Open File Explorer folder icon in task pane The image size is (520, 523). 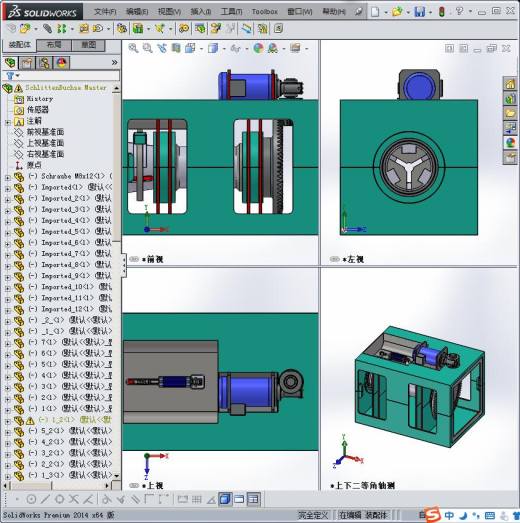pos(510,113)
